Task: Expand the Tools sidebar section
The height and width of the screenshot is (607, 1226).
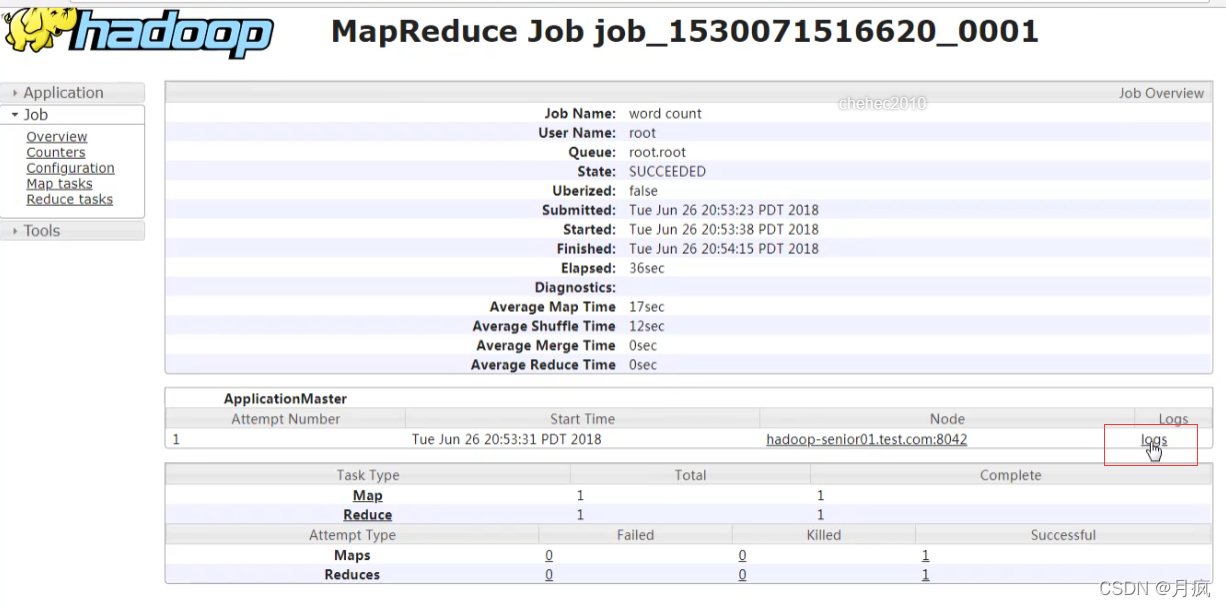Action: click(73, 231)
